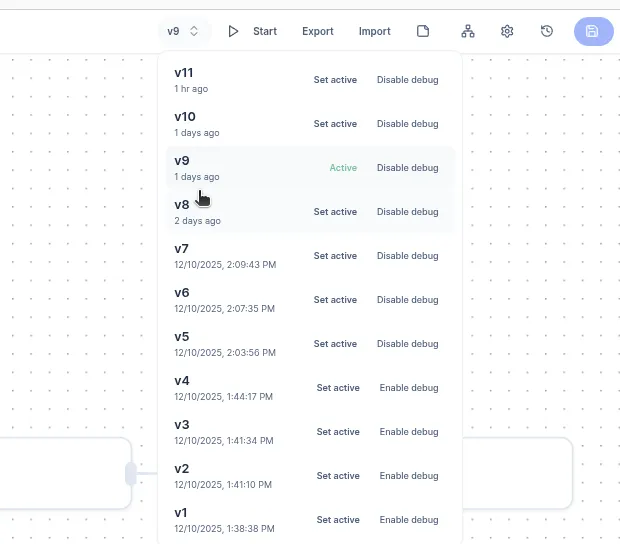The width and height of the screenshot is (620, 544).
Task: Select version v8 in the dropdown list
Action: (182, 205)
